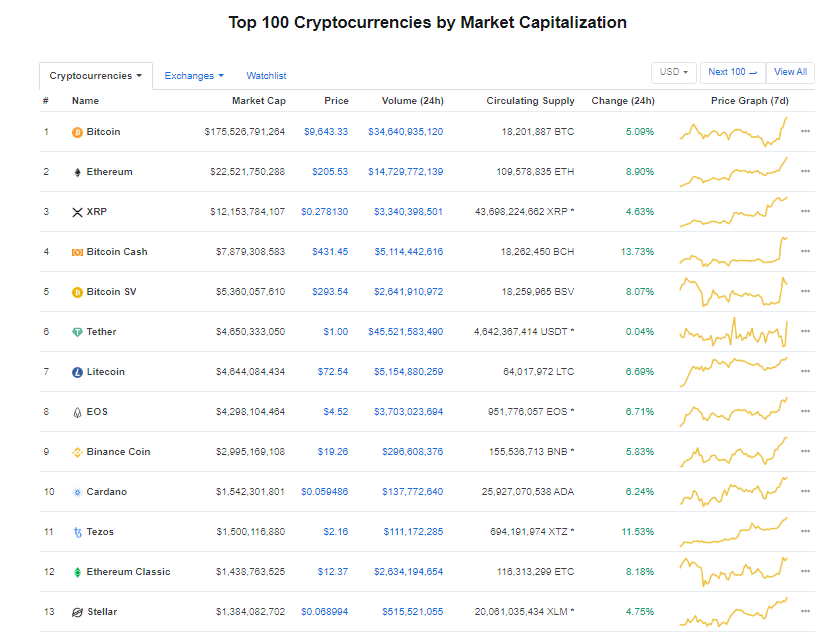This screenshot has width=839, height=633.
Task: Click Ethereum Classic volume $2,634,194,654
Action: pyautogui.click(x=408, y=571)
